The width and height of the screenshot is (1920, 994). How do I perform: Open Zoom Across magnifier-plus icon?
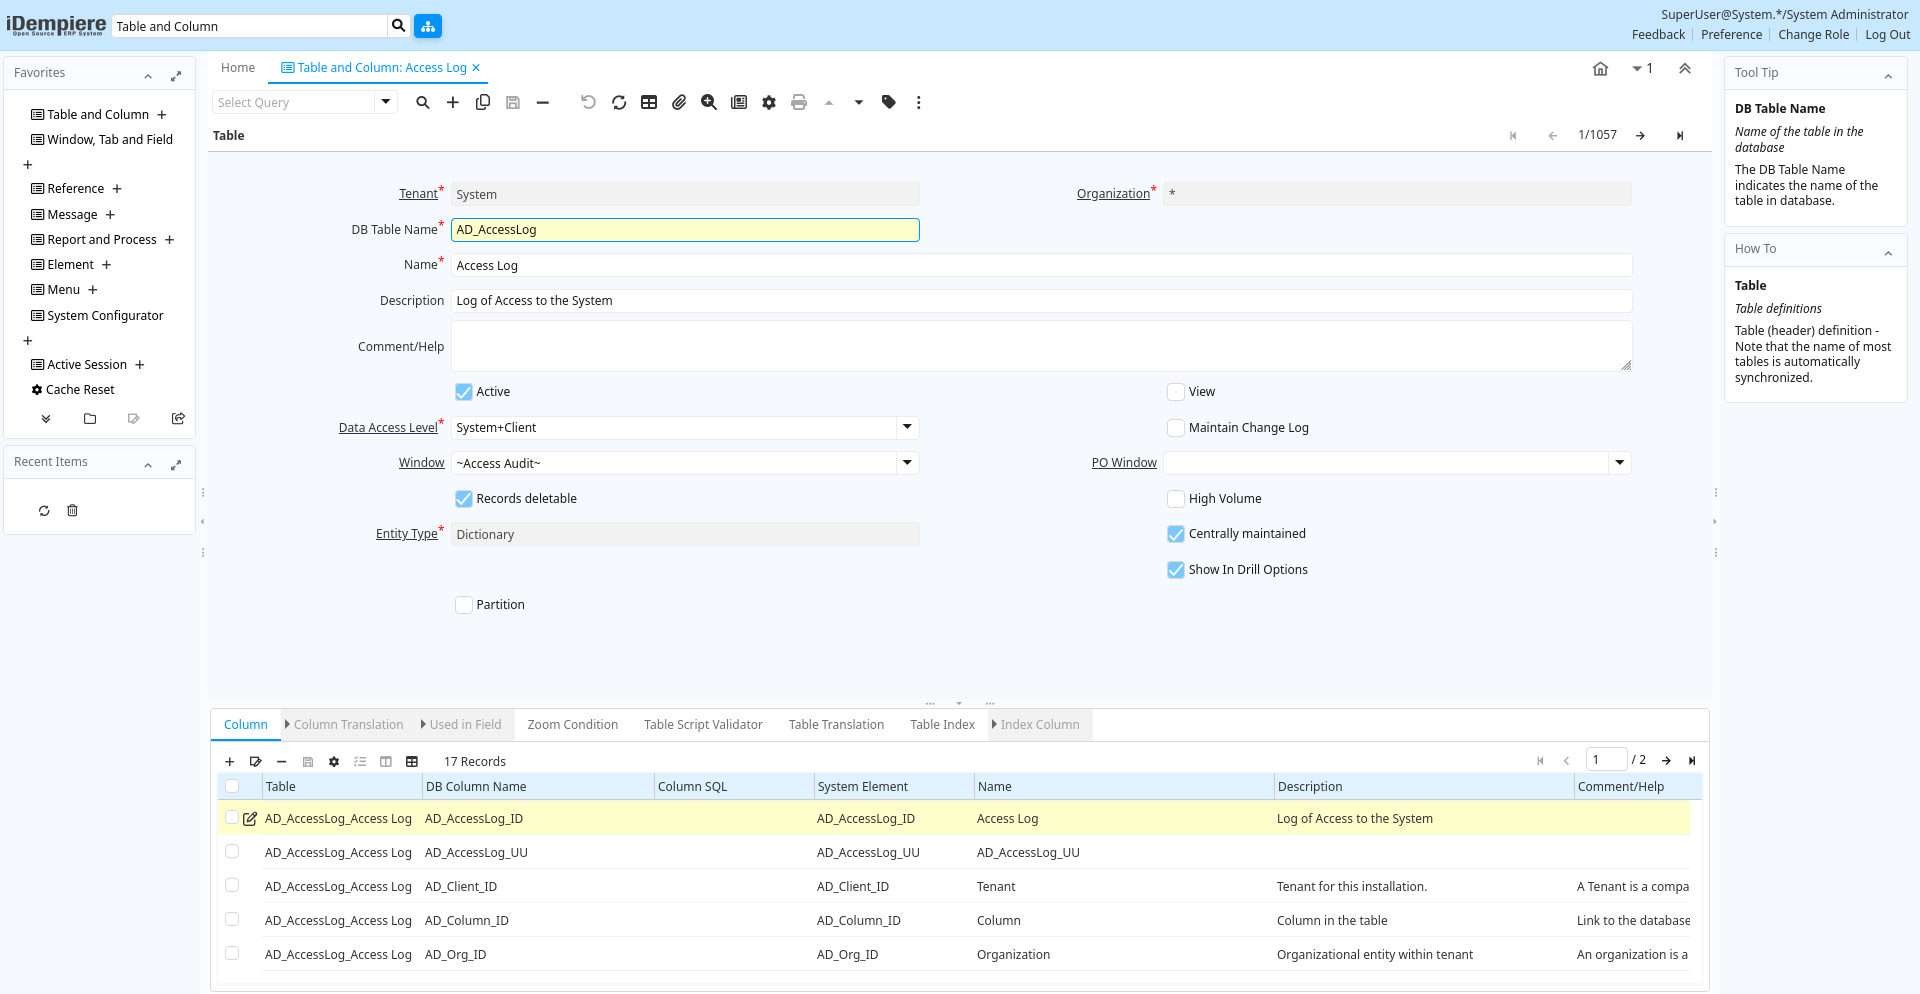coord(709,102)
